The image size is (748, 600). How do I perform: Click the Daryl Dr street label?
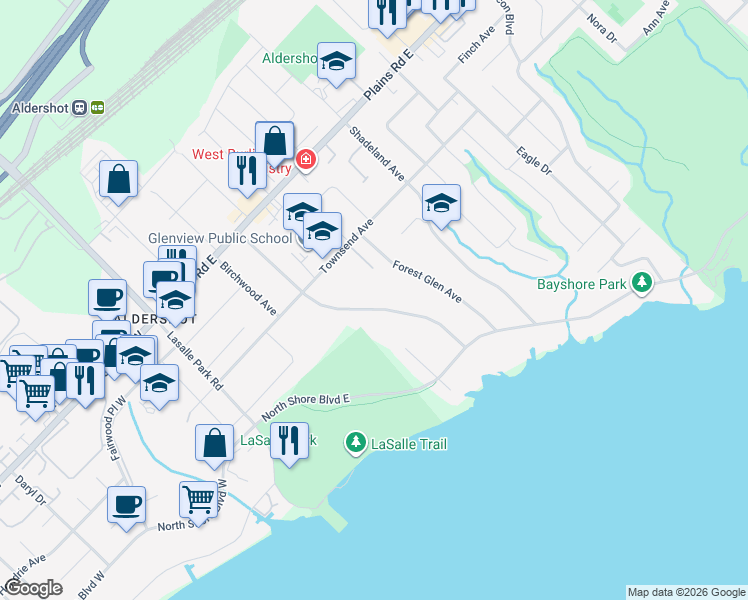pos(30,490)
